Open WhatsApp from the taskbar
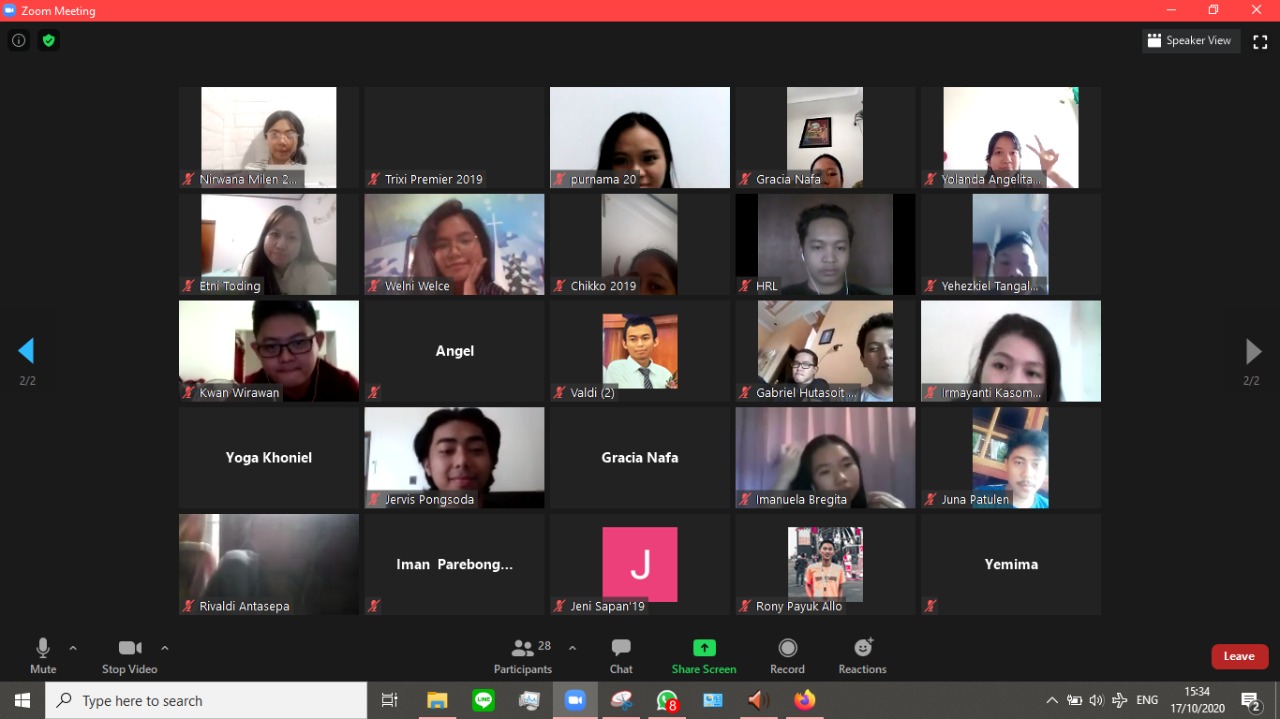Viewport: 1280px width, 719px height. [x=667, y=700]
